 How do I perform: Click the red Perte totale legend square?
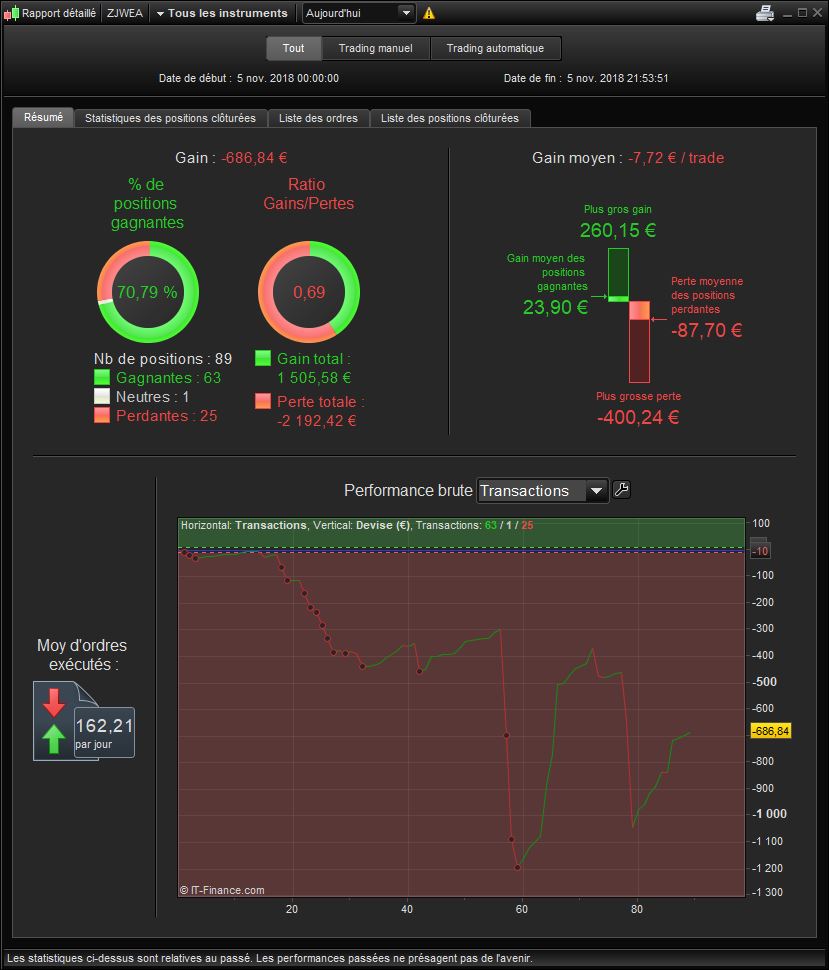click(263, 401)
